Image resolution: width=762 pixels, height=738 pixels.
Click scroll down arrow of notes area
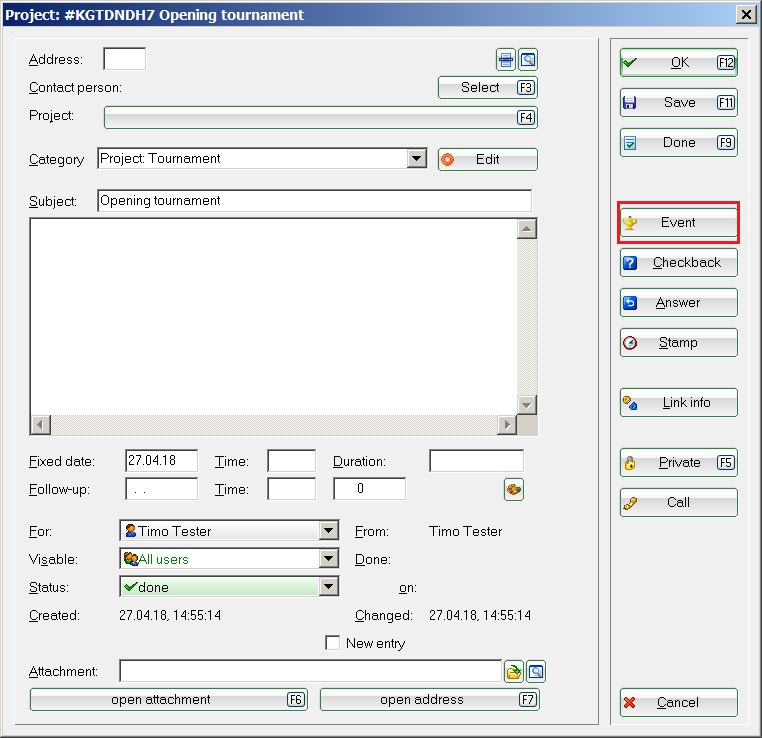coord(527,404)
